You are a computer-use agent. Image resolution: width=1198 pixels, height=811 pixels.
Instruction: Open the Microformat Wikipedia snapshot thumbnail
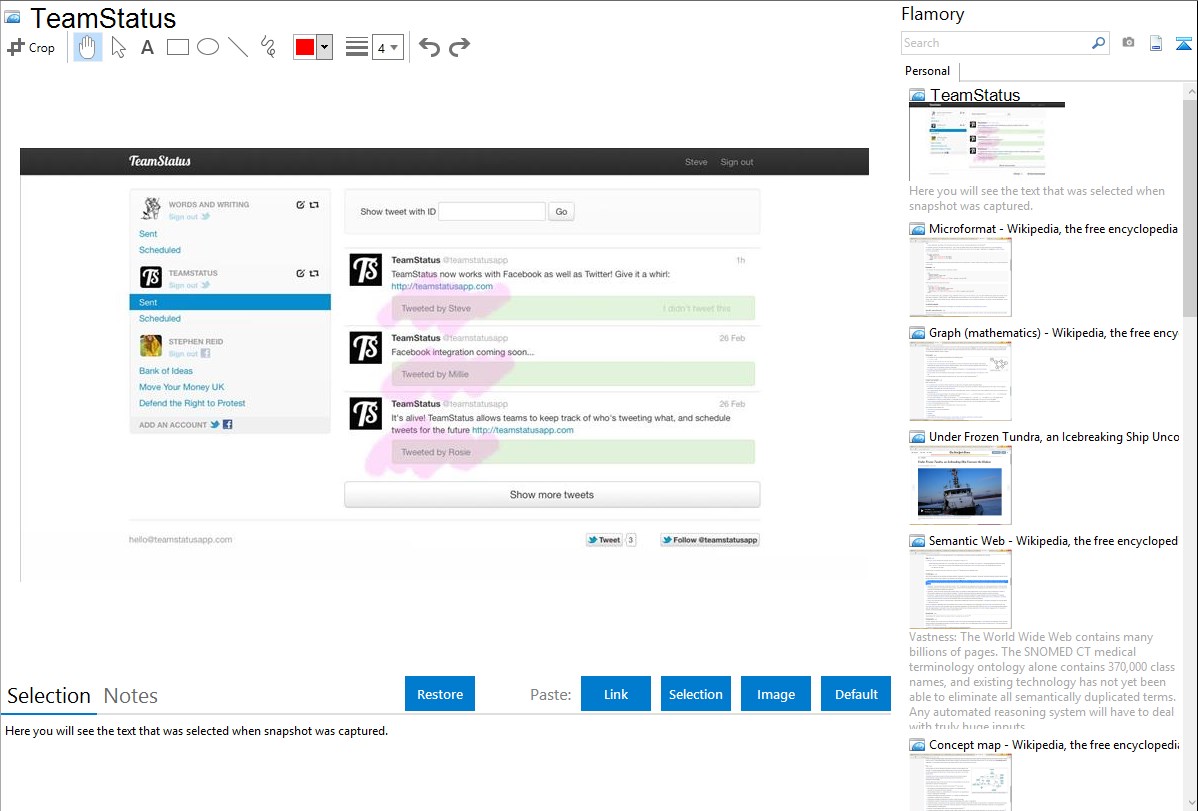coord(960,277)
